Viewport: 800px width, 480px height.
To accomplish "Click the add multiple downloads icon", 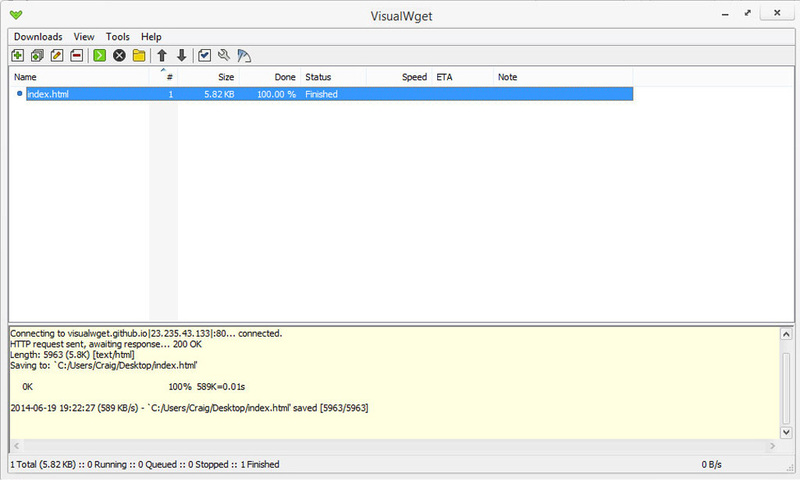I will click(37, 55).
